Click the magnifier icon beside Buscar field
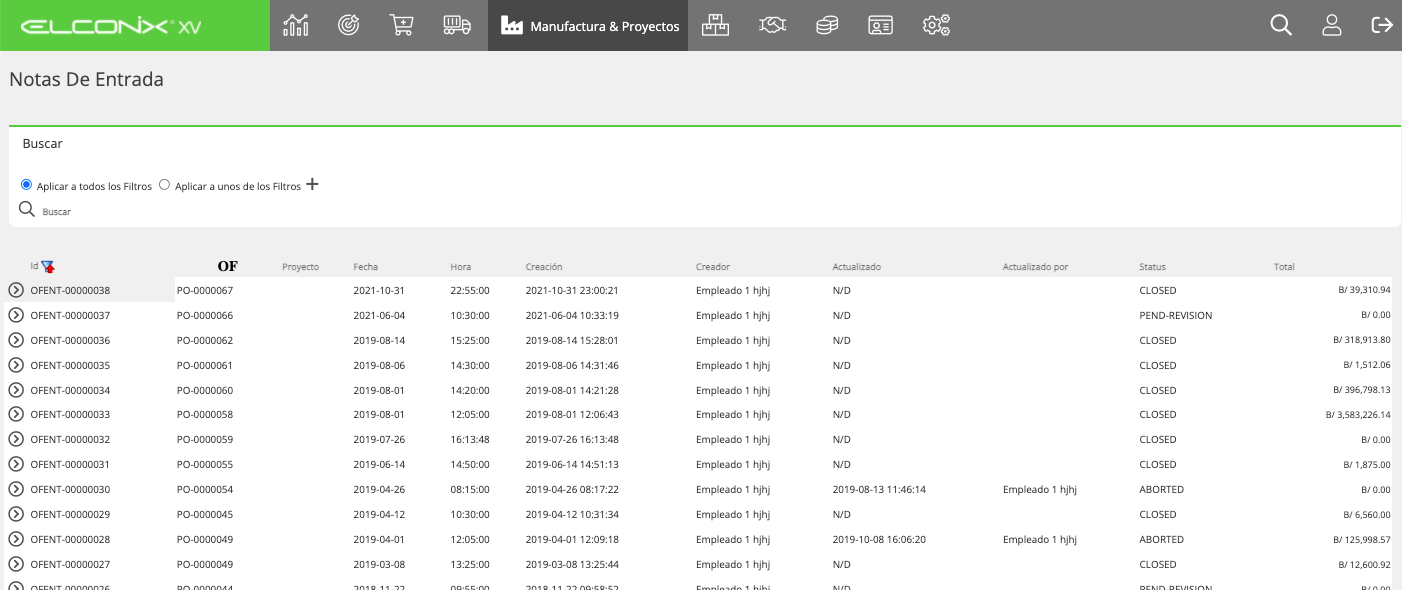 pos(28,209)
